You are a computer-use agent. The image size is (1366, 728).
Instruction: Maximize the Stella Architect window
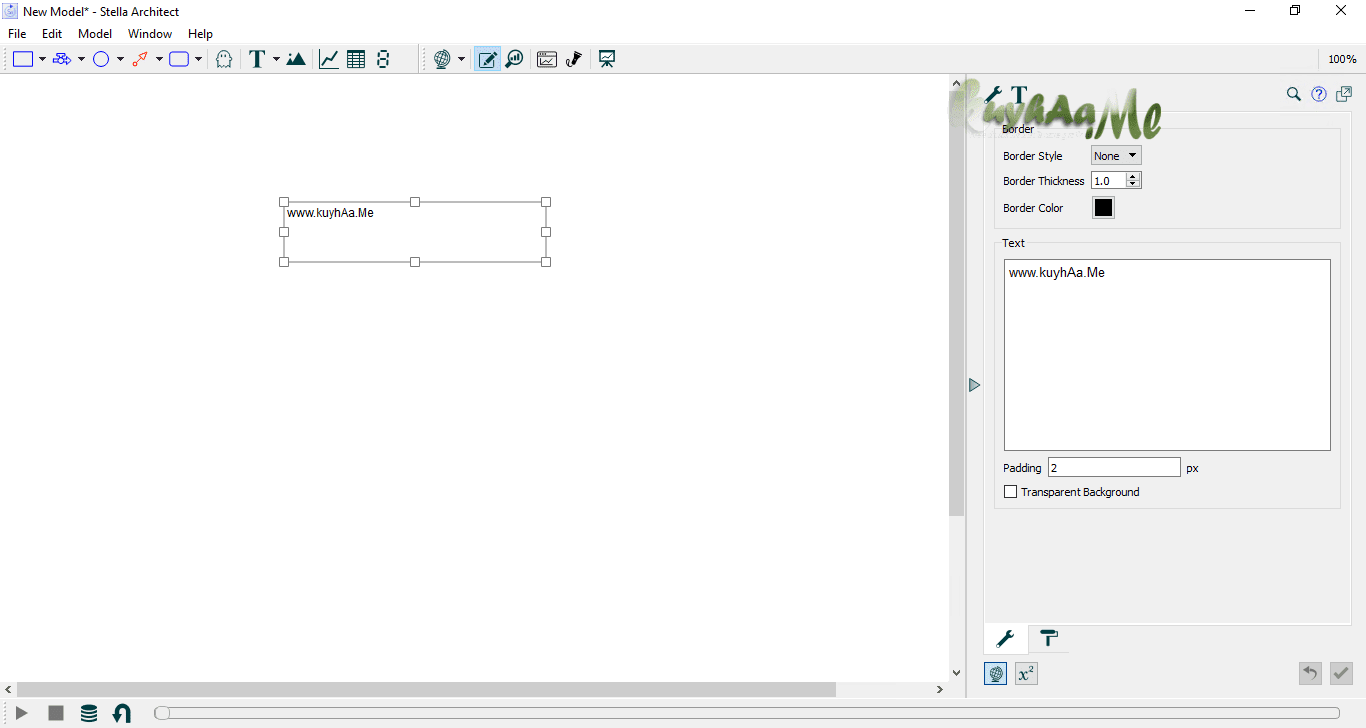[1295, 11]
